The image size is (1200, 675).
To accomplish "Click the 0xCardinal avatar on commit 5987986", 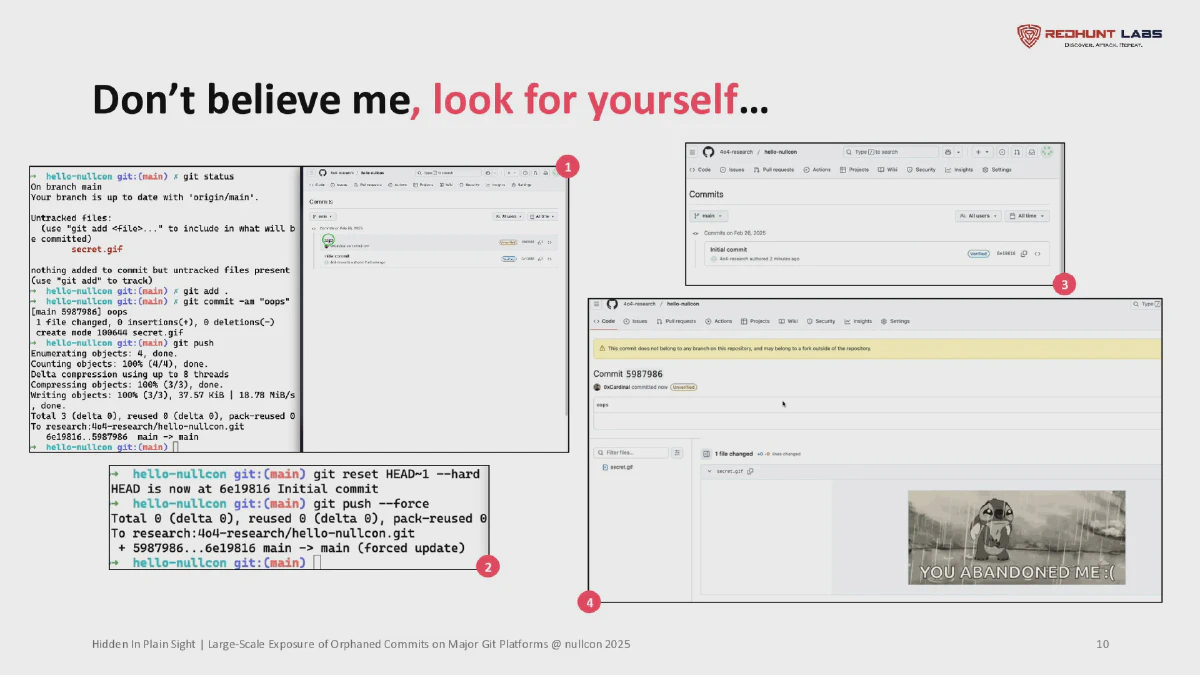I will click(597, 387).
